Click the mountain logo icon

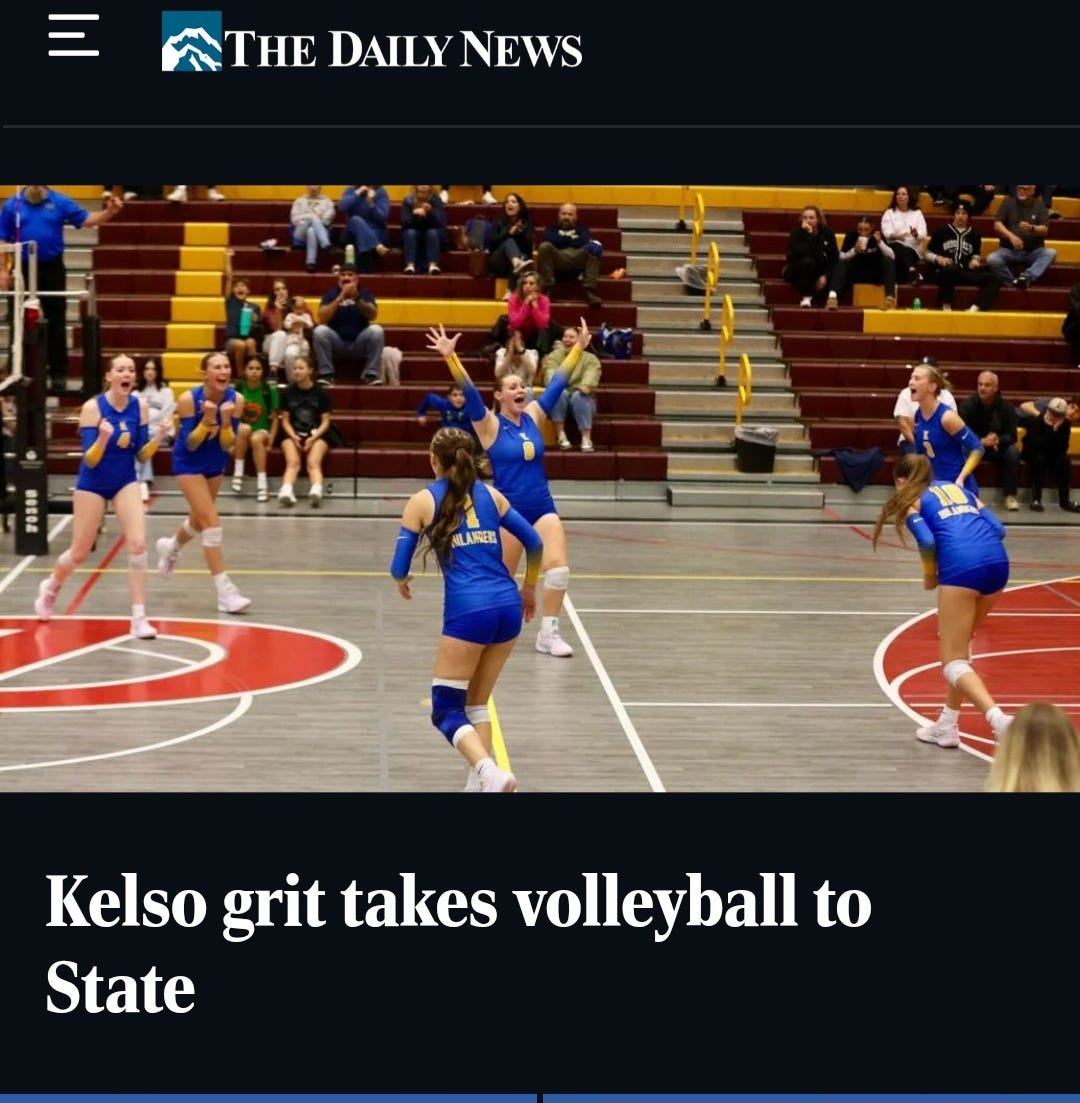tap(191, 41)
